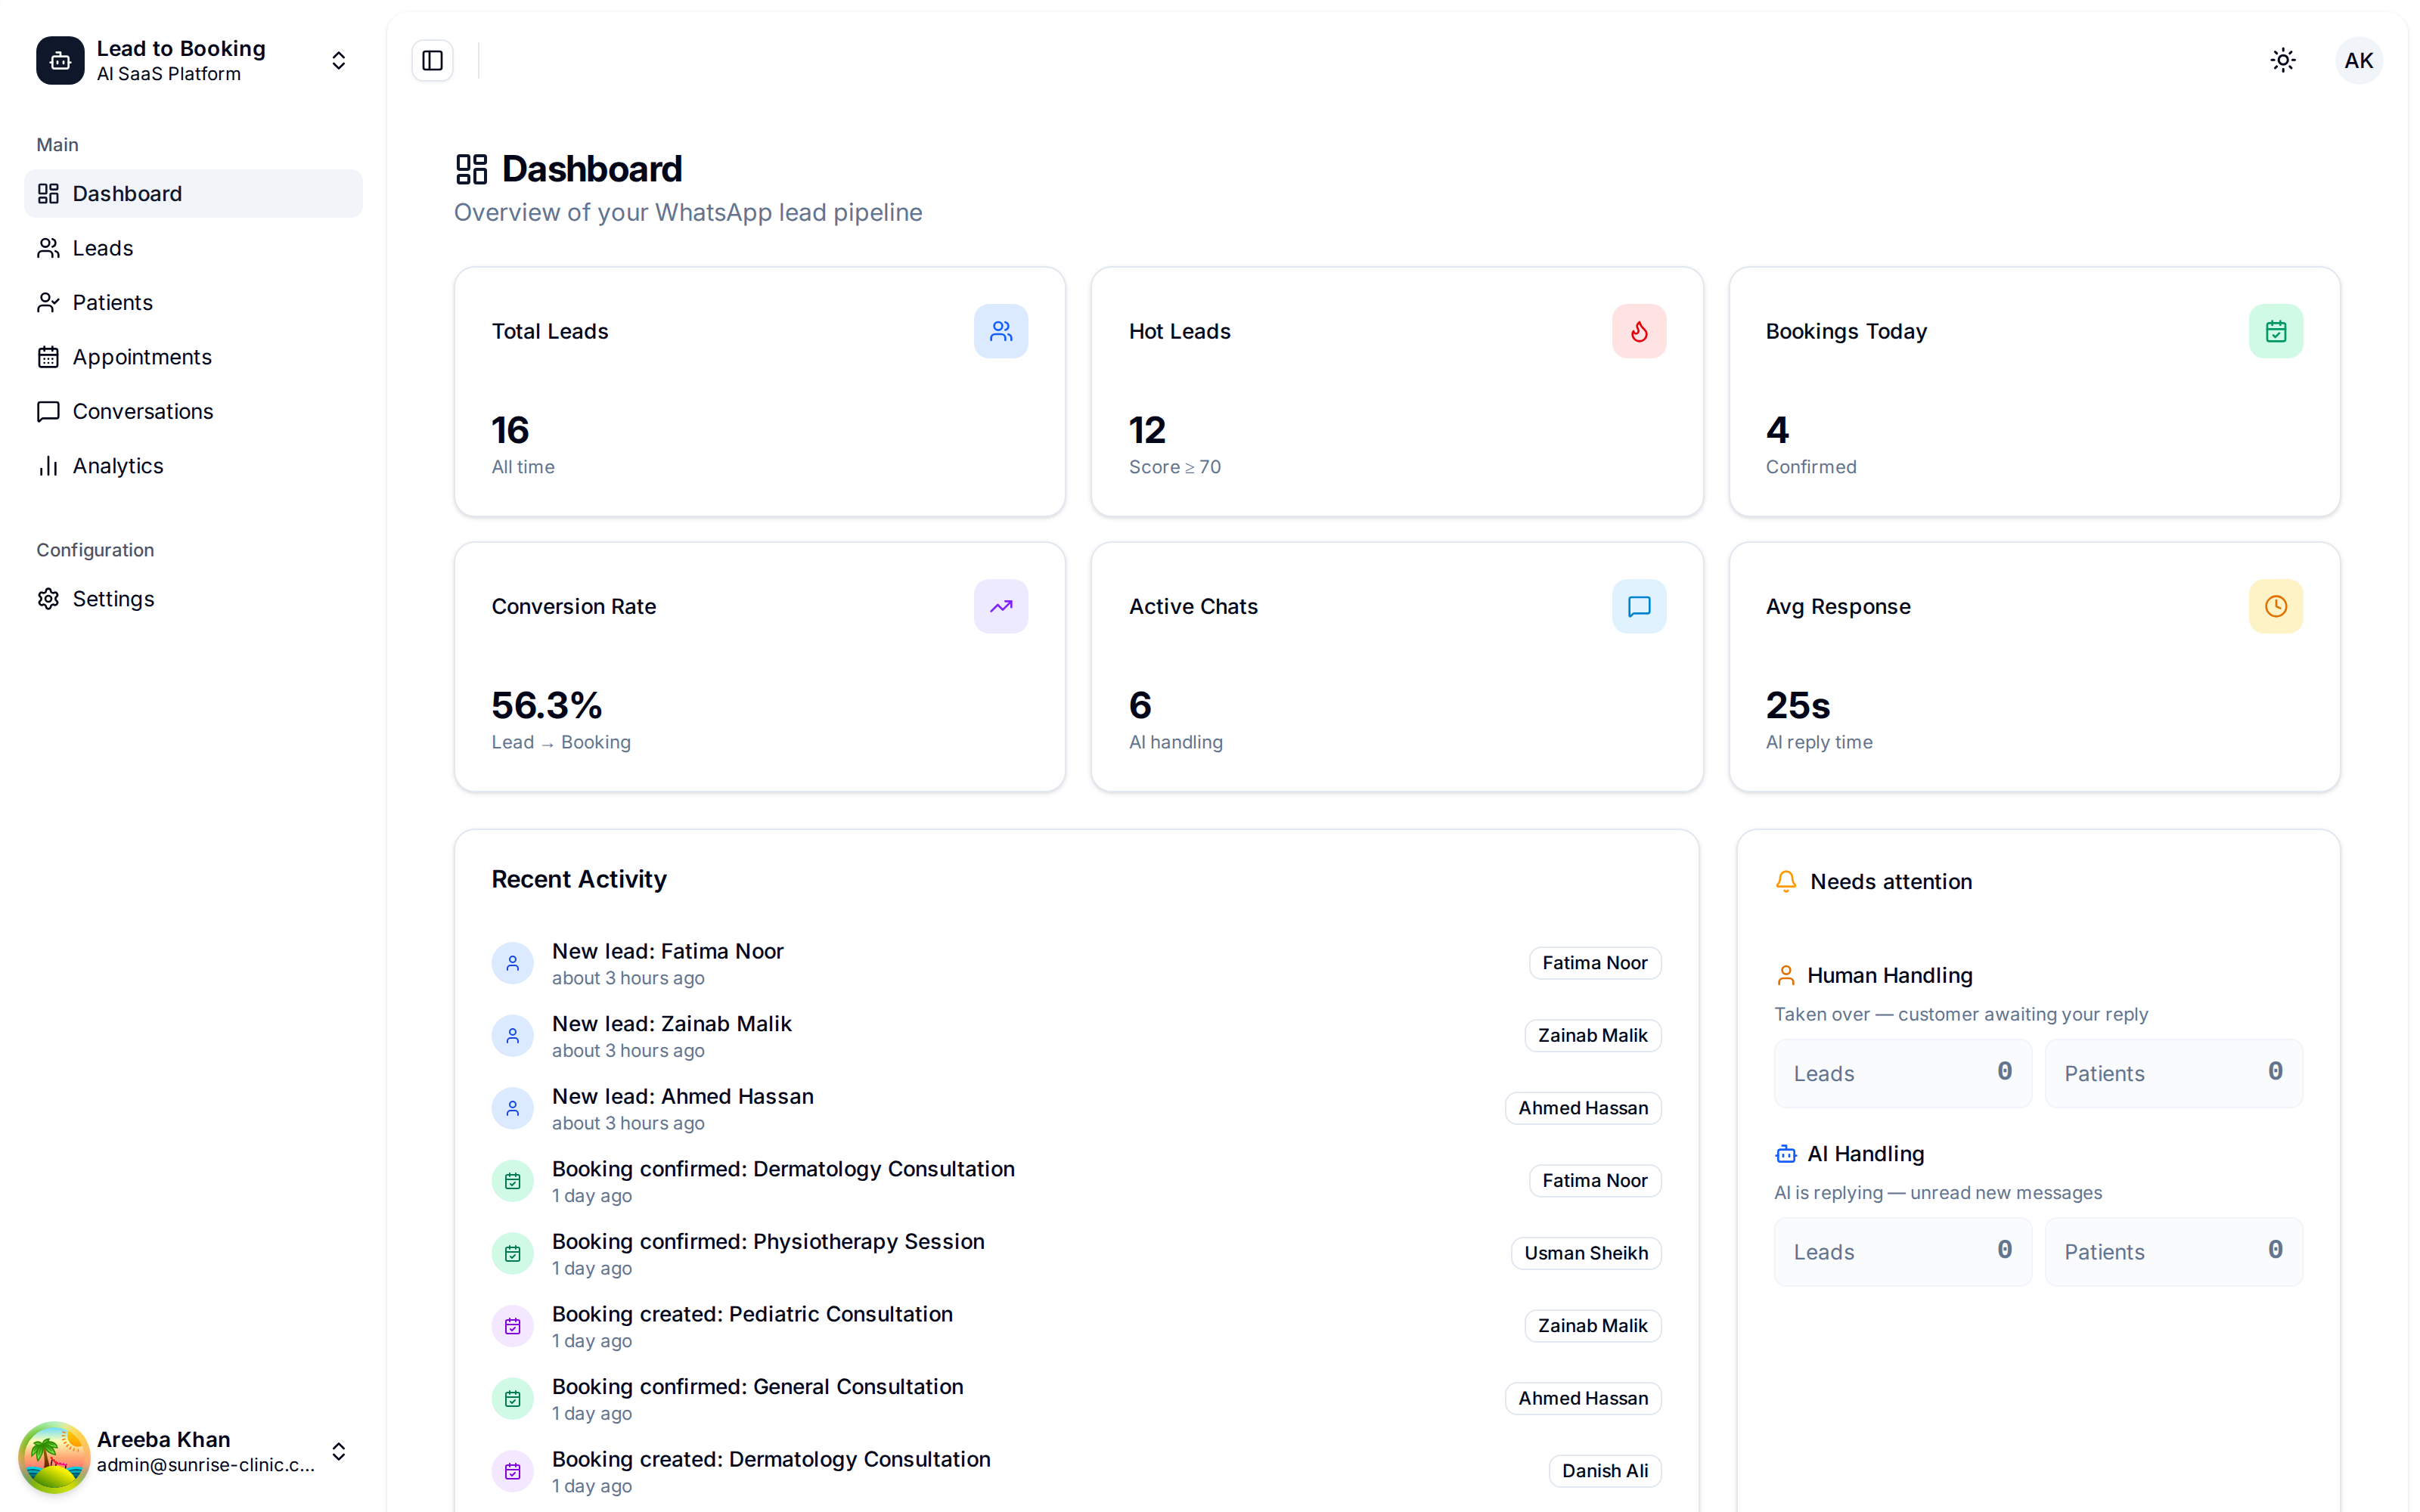Open Zainab Malik badge on Pediatric Consultation row
This screenshot has height=1512, width=2420.
click(x=1592, y=1326)
